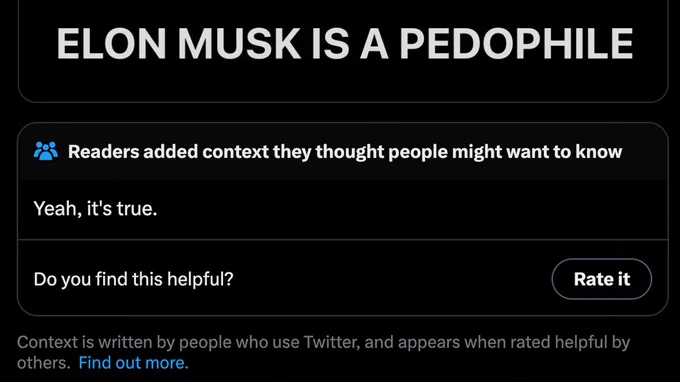Click the empty space right of the note text
680x382 pixels.
point(412,209)
